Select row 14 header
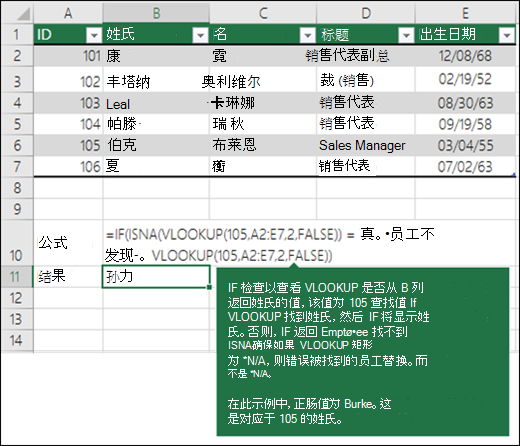This screenshot has height=446, width=520. pos(17,340)
